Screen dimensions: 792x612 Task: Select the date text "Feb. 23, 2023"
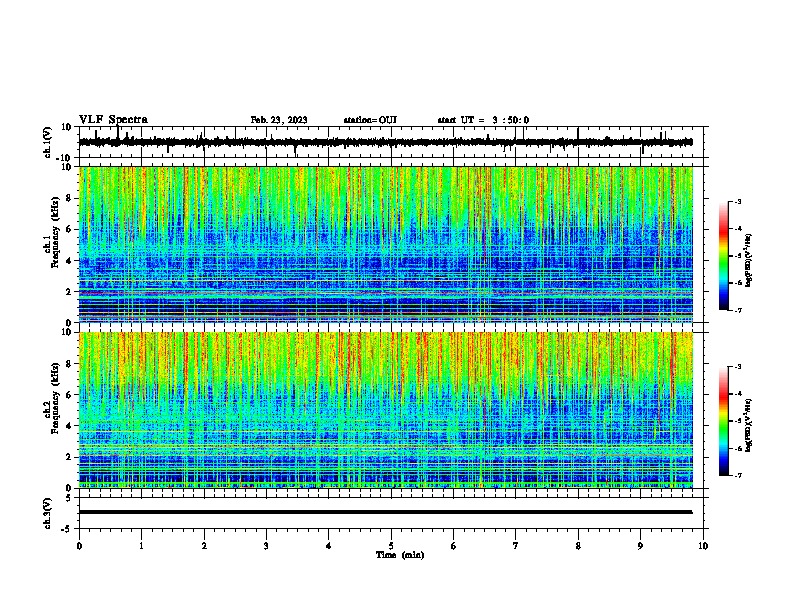pyautogui.click(x=279, y=120)
